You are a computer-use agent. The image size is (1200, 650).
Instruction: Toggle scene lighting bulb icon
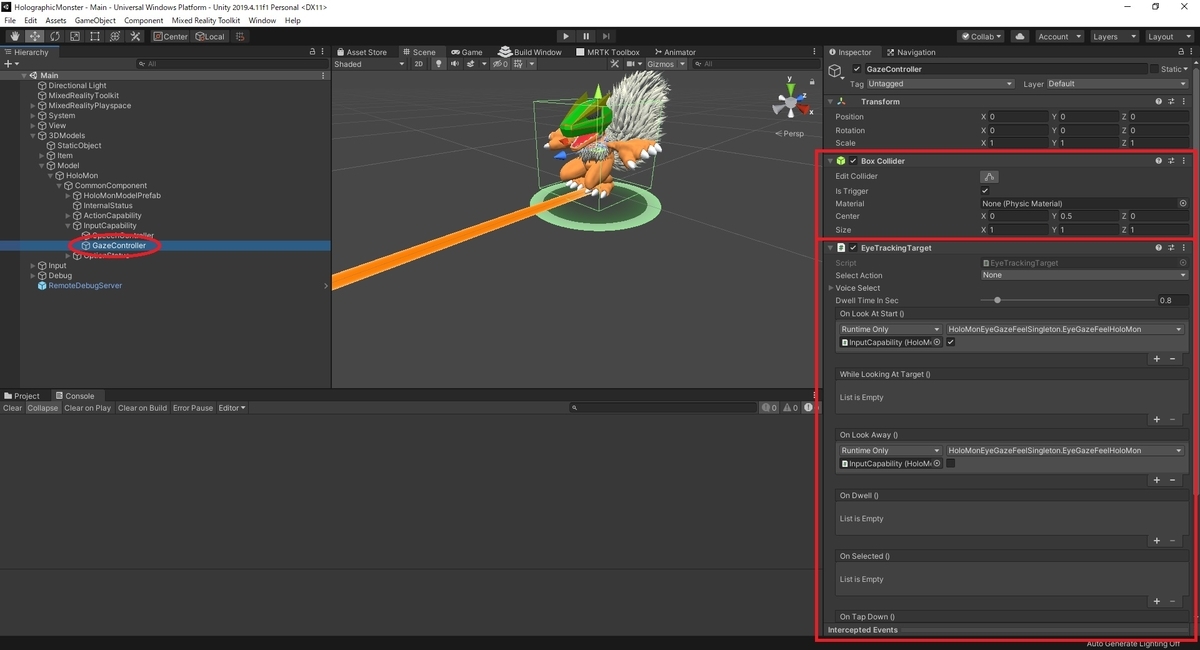(x=439, y=64)
